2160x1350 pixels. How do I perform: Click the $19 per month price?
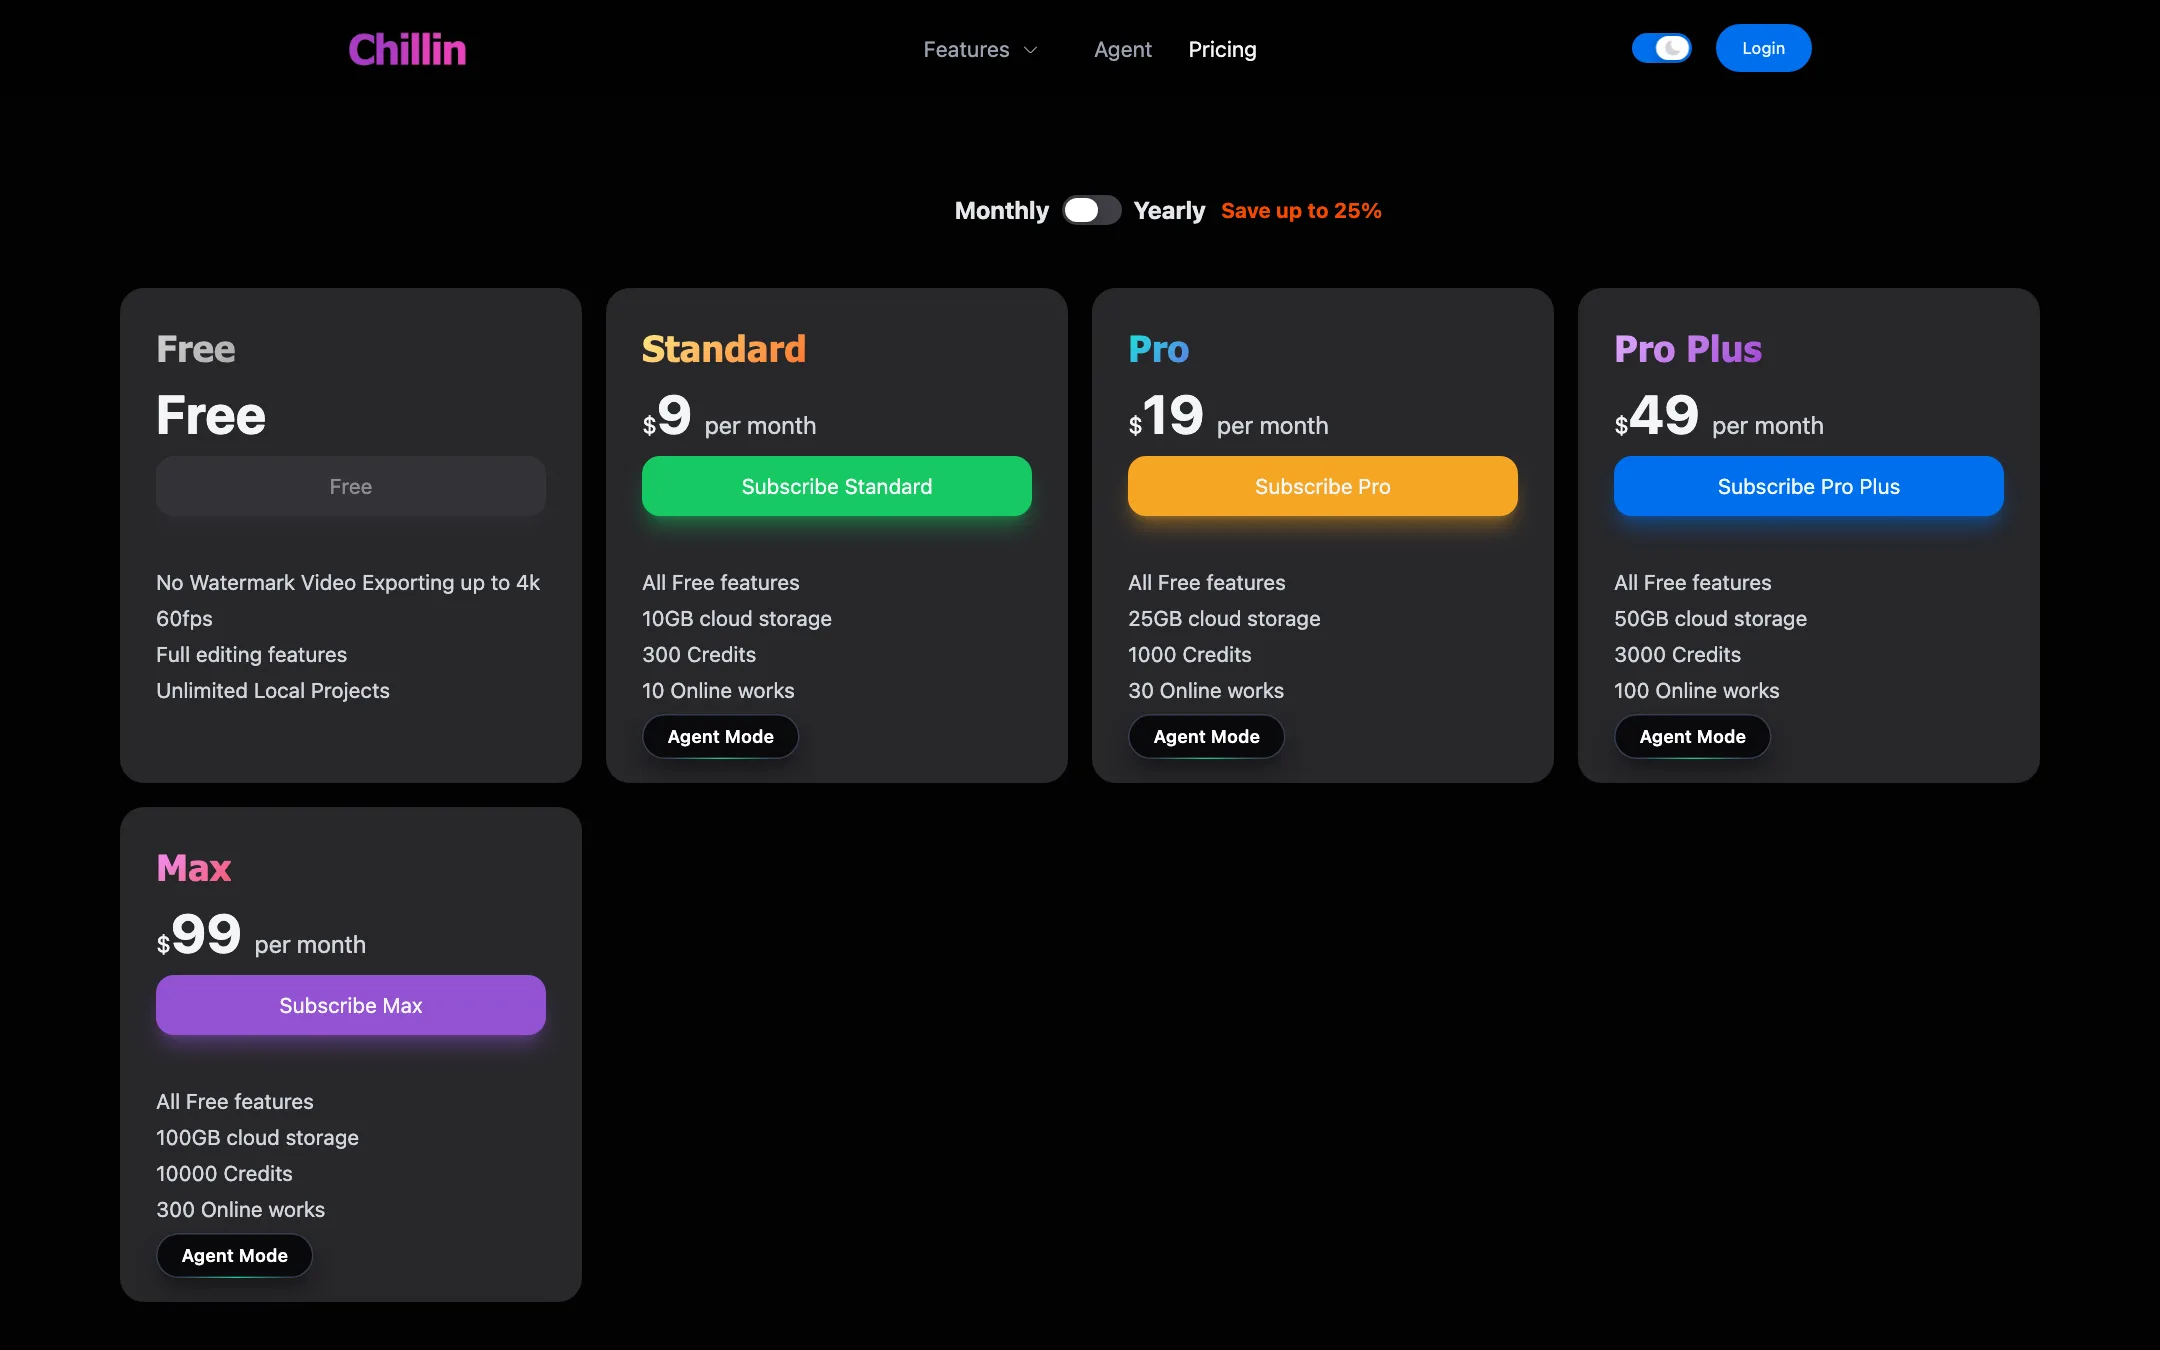[x=1228, y=416]
